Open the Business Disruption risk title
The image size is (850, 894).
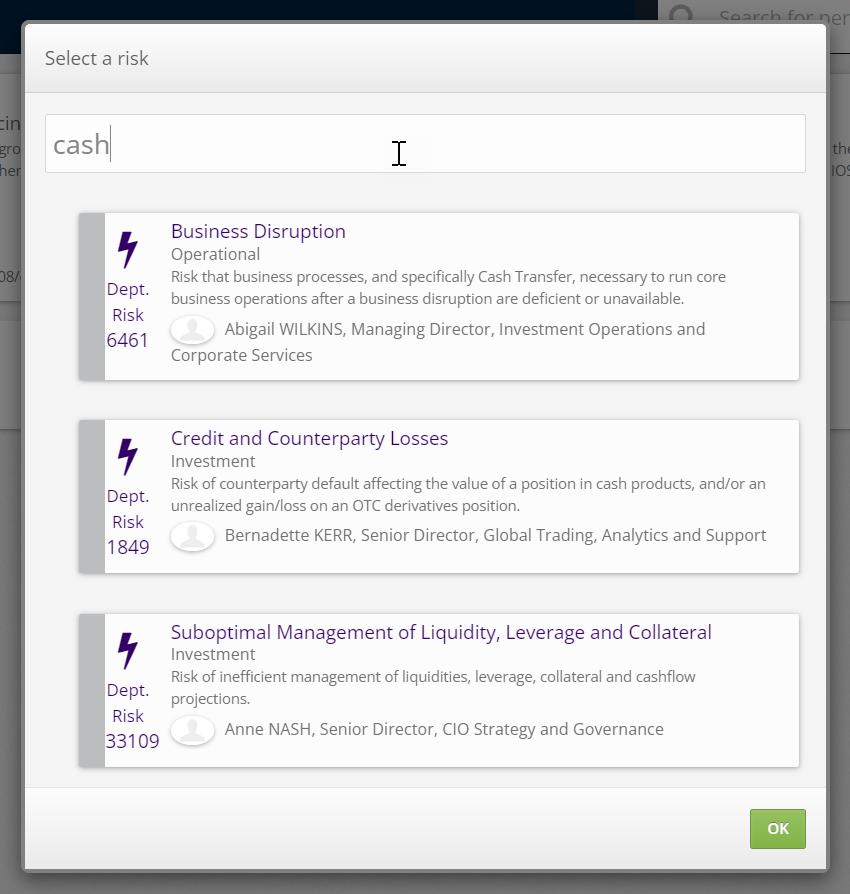coord(258,231)
